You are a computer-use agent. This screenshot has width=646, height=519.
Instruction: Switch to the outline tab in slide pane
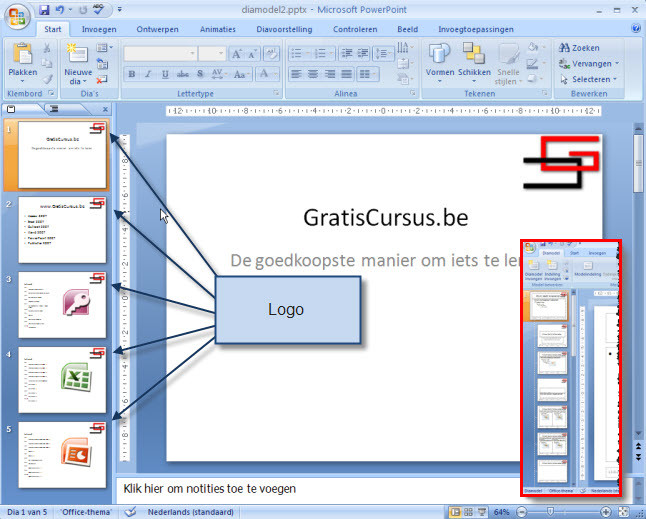(x=54, y=109)
